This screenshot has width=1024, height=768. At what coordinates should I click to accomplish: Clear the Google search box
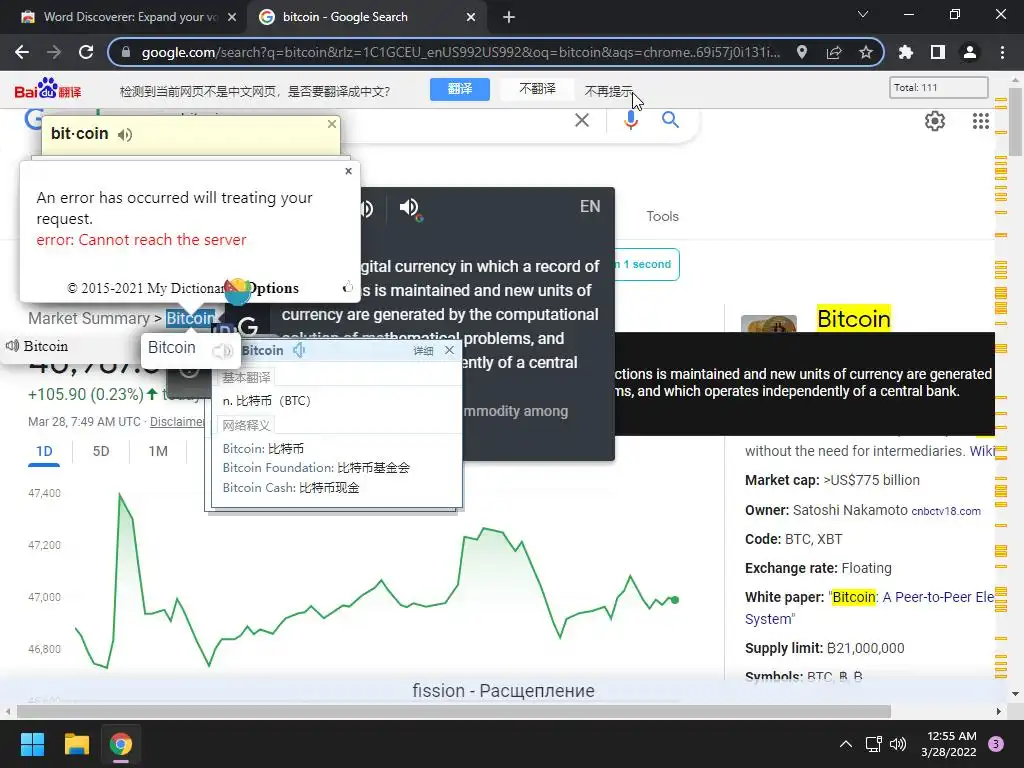(582, 120)
